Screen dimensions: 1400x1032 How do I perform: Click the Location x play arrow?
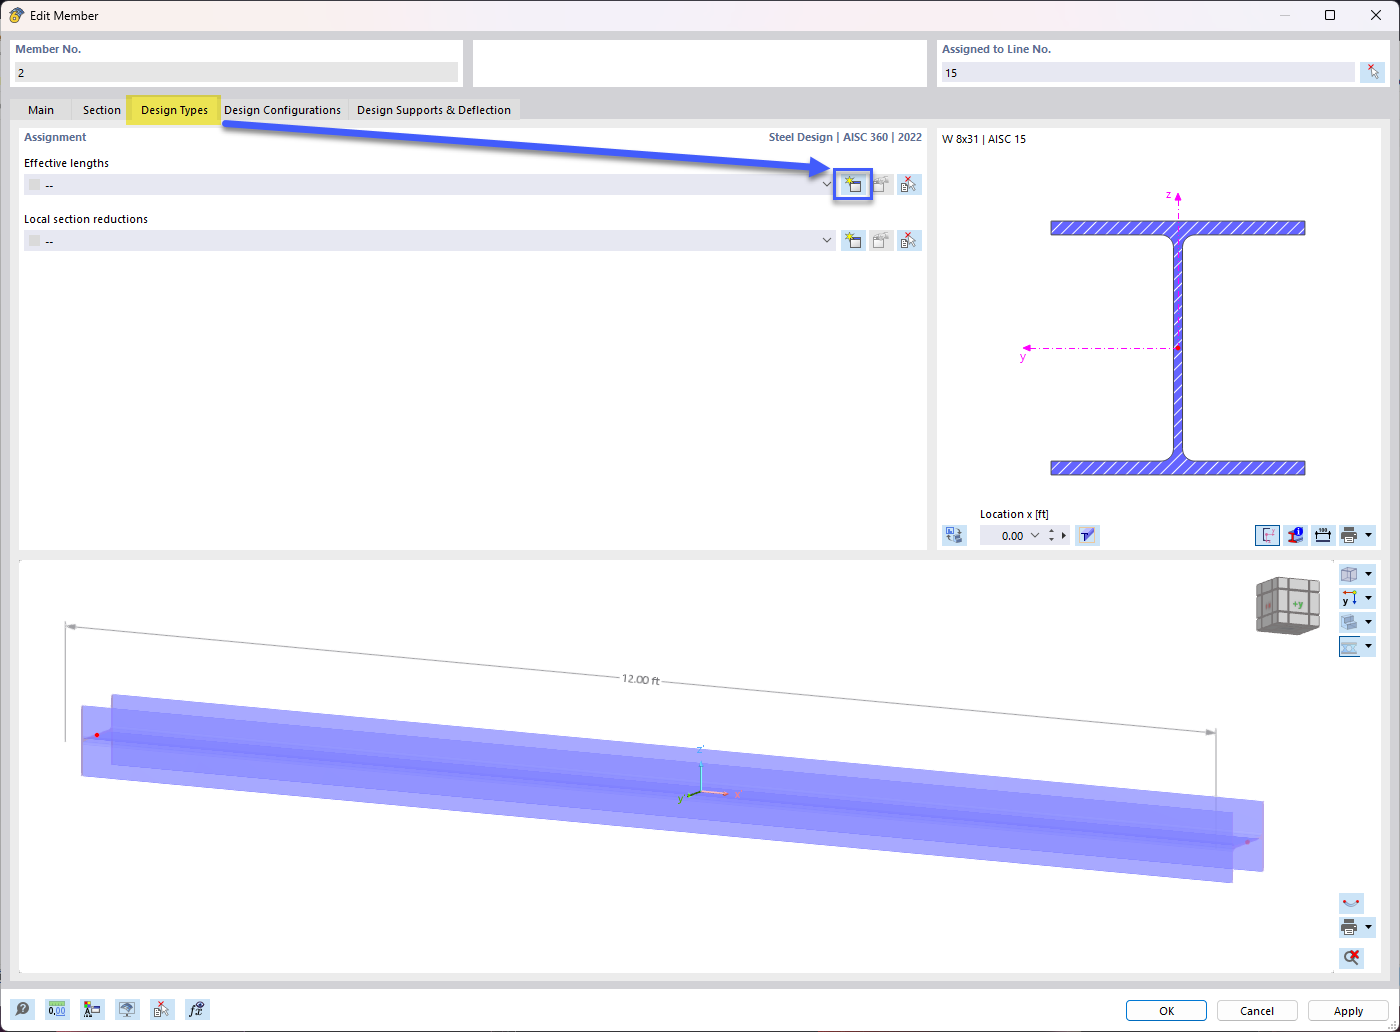click(1064, 536)
